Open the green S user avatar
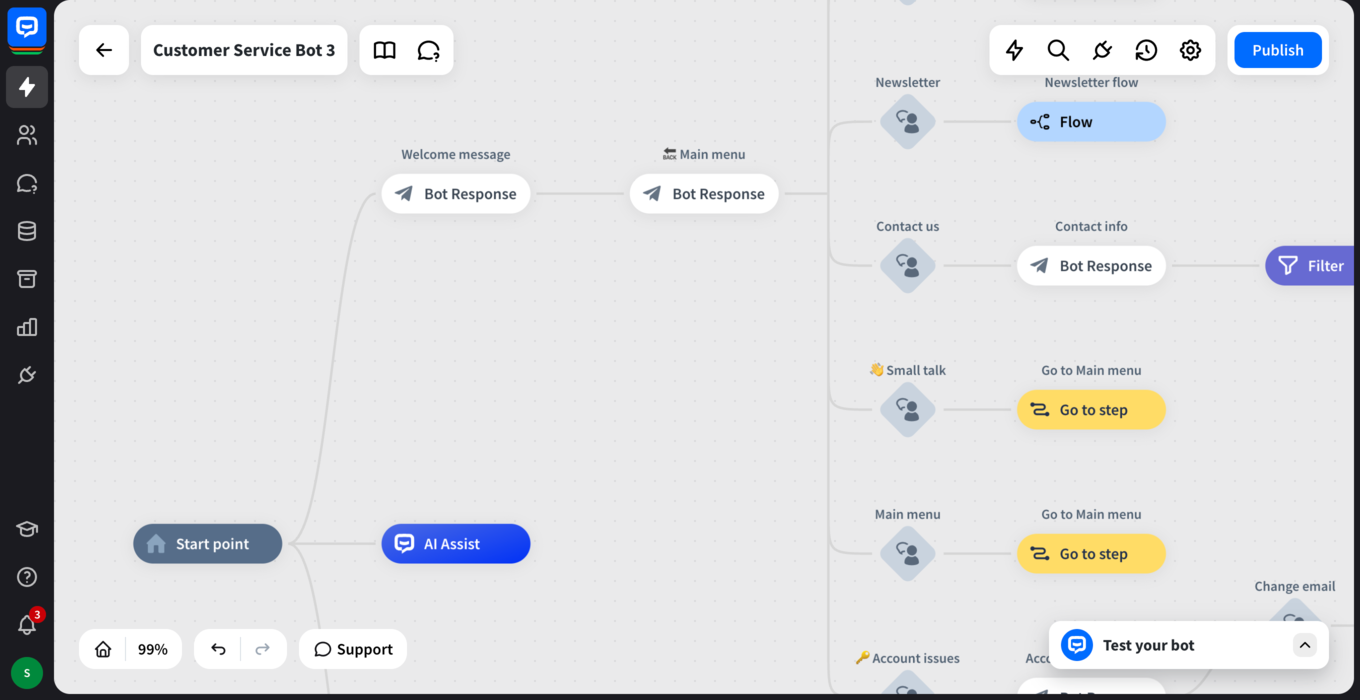Image resolution: width=1360 pixels, height=700 pixels. click(x=27, y=673)
